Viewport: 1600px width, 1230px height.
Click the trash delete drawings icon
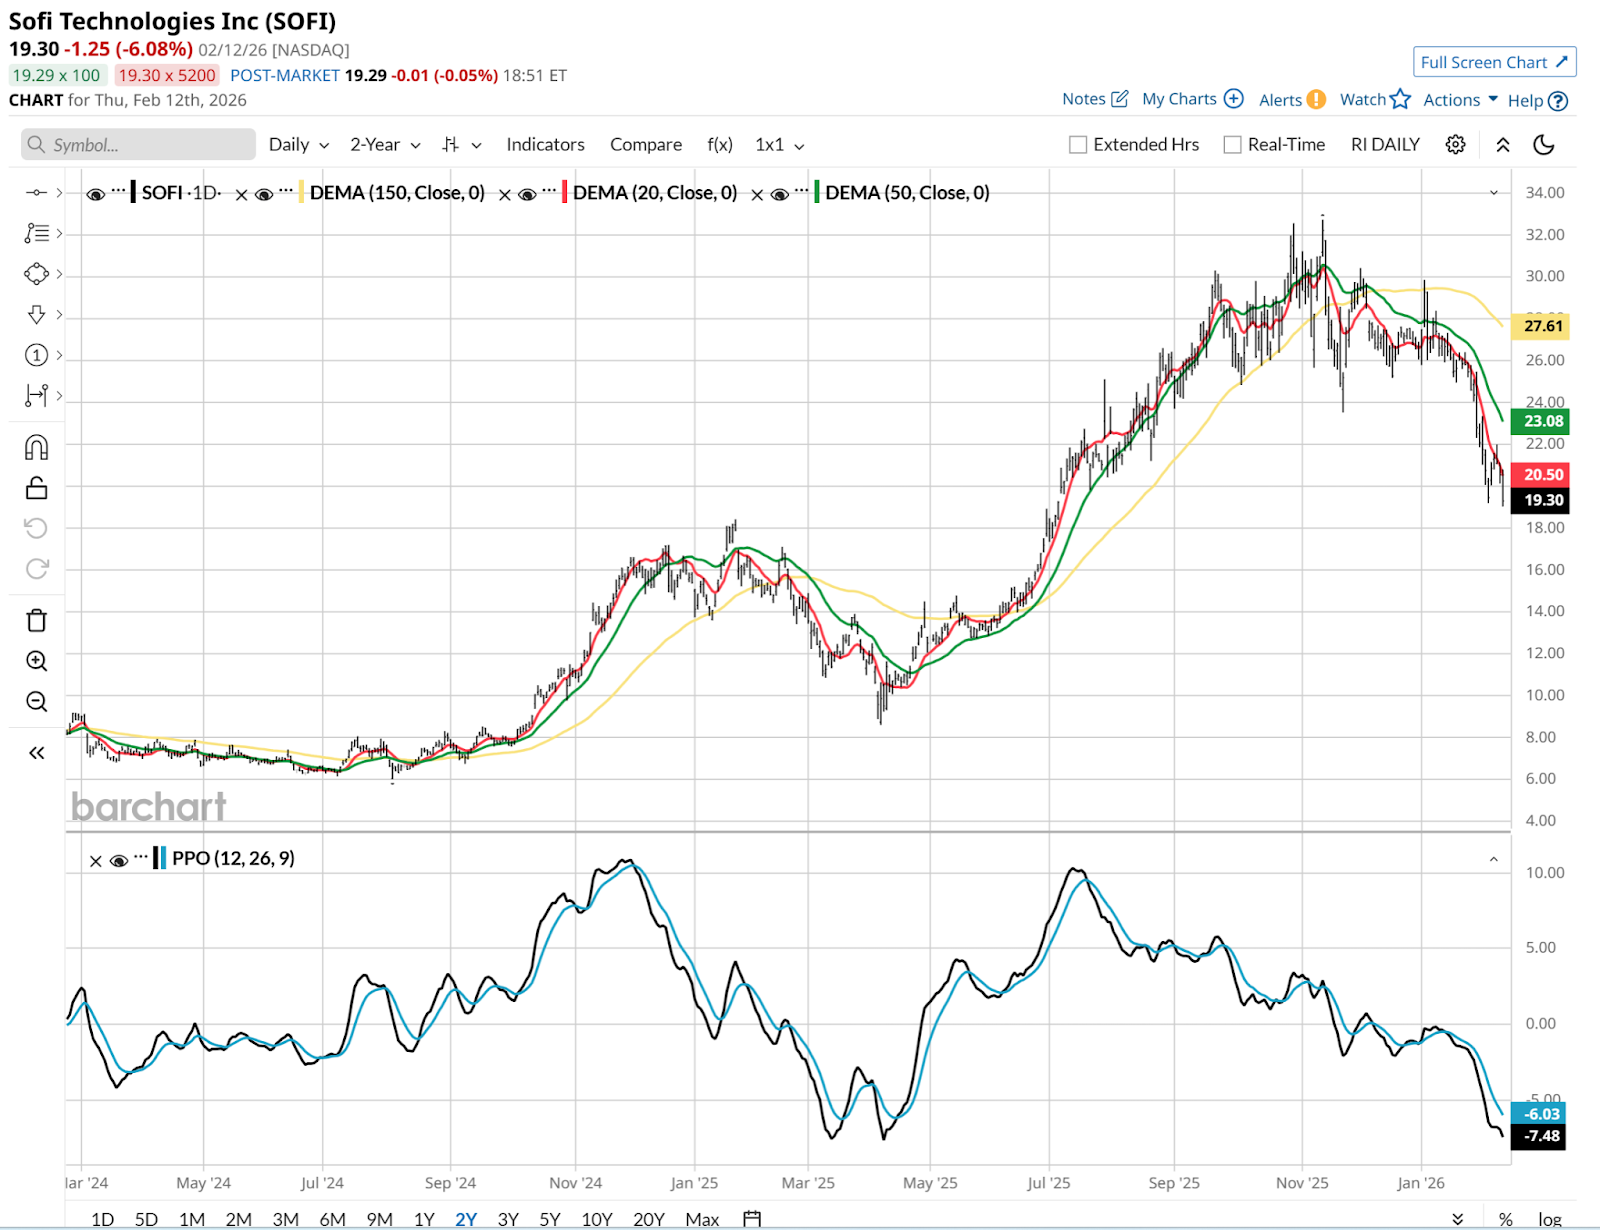(36, 621)
